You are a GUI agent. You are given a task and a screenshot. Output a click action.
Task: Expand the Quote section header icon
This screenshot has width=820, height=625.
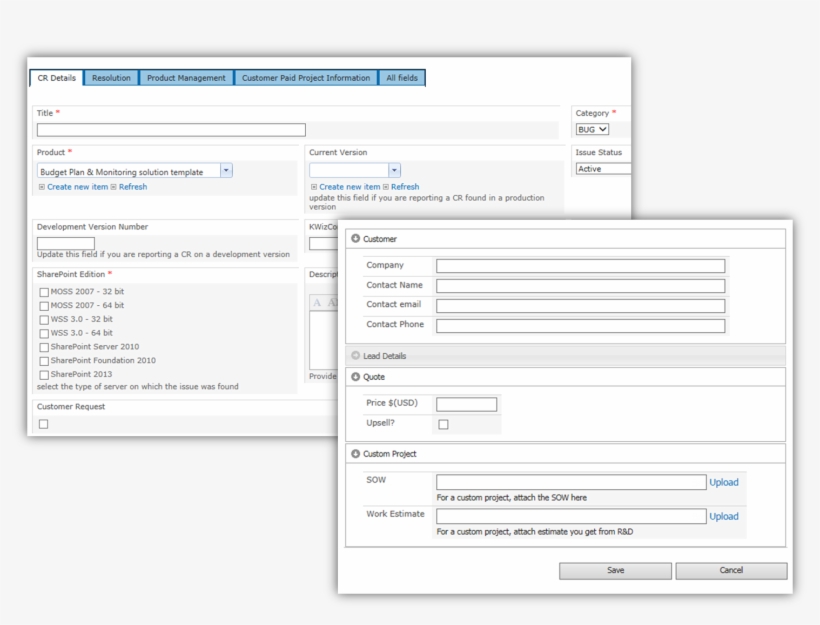[353, 377]
